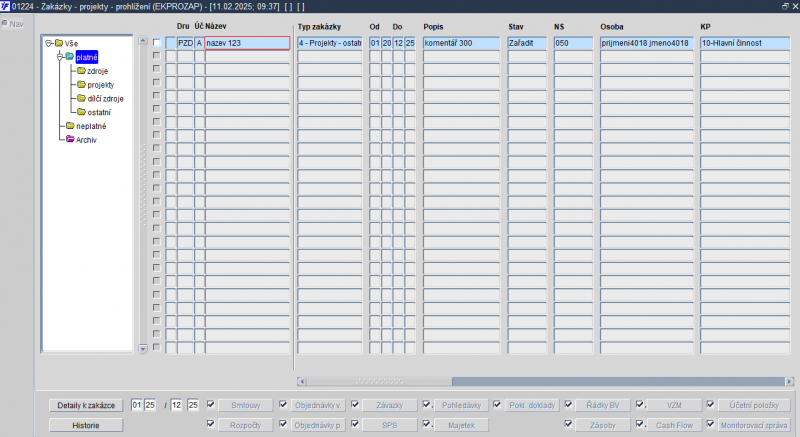Select zdroje in the tree
The image size is (800, 437).
[x=97, y=71]
